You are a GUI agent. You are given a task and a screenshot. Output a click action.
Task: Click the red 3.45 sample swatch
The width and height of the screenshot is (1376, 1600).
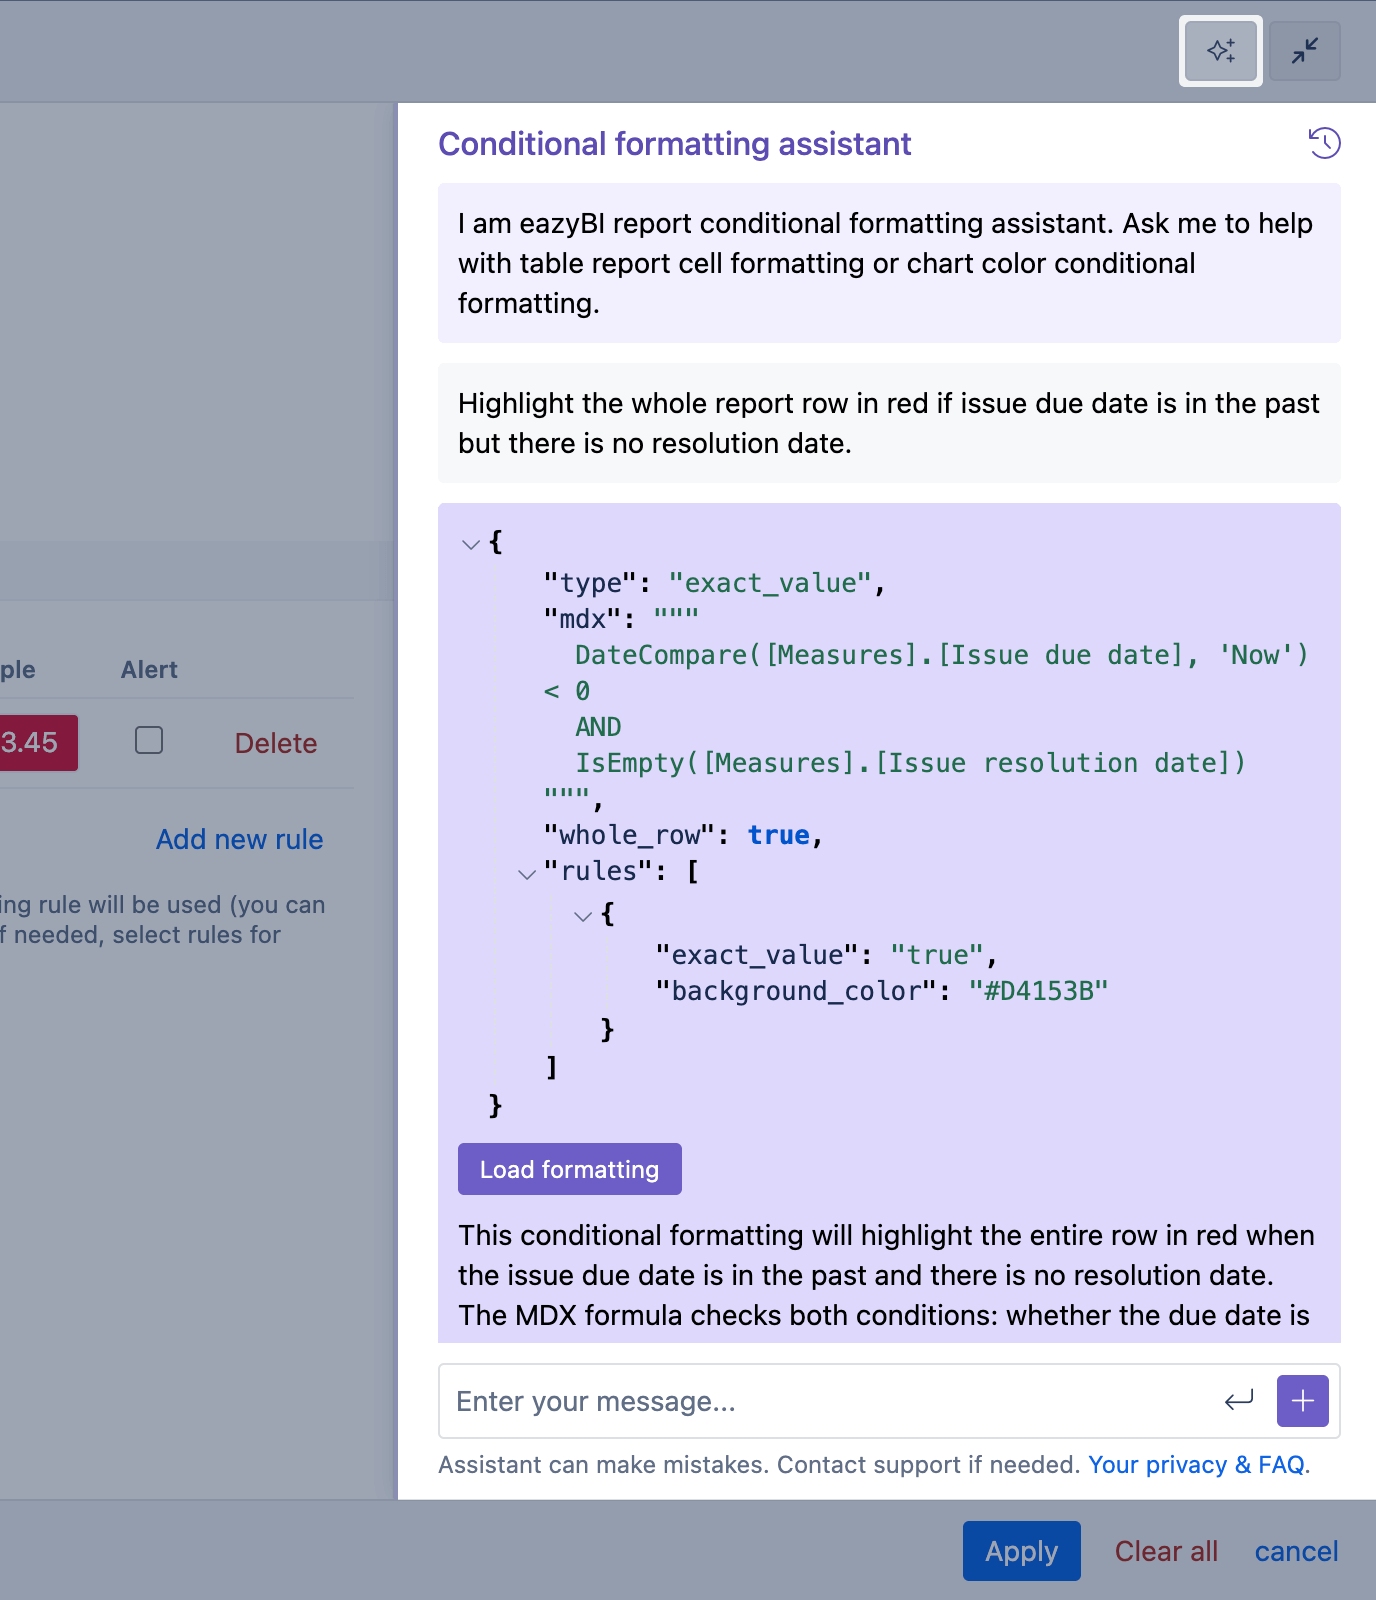click(36, 743)
